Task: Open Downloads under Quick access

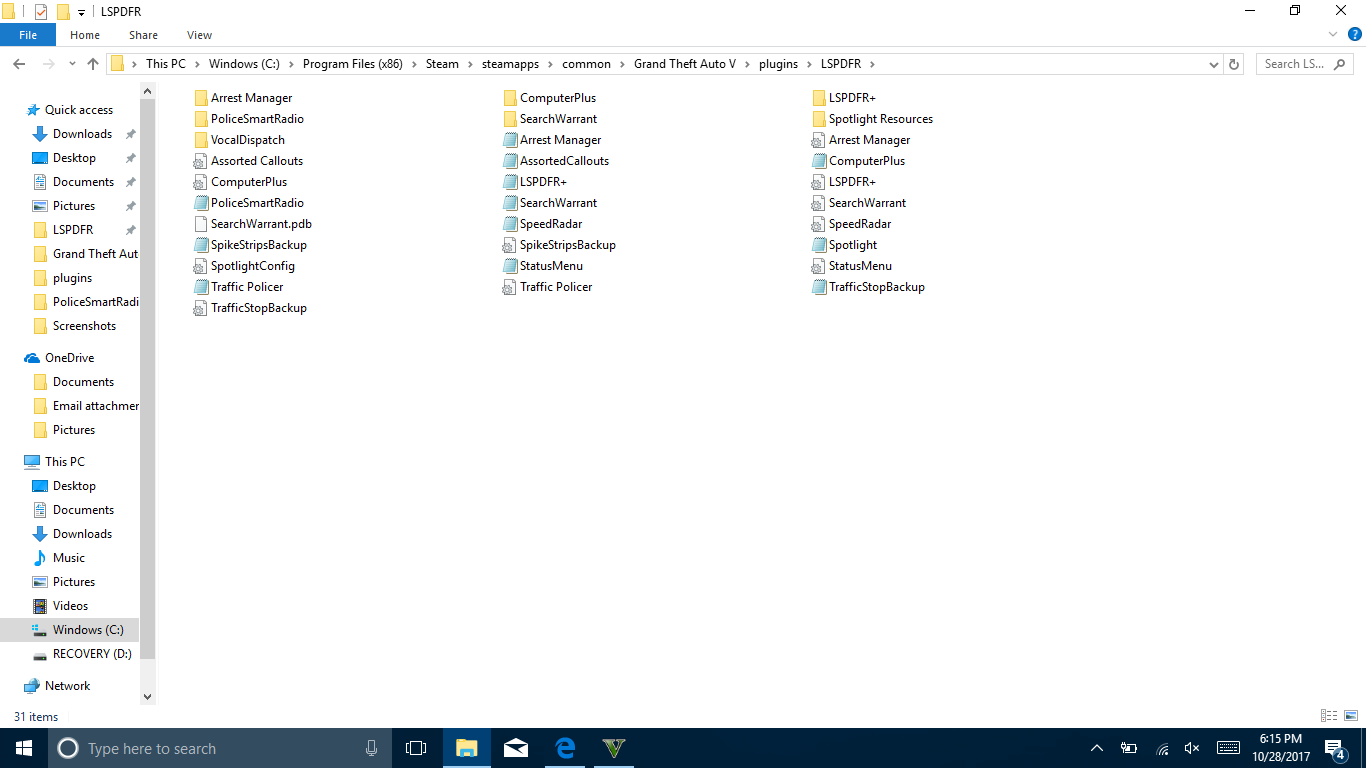Action: click(82, 134)
